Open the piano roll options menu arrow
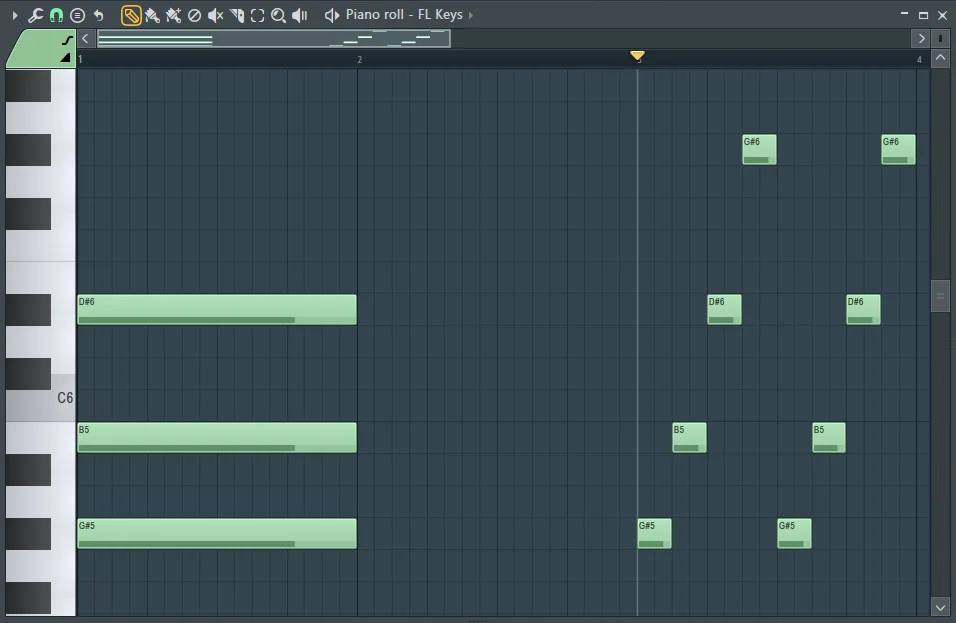 [15, 15]
